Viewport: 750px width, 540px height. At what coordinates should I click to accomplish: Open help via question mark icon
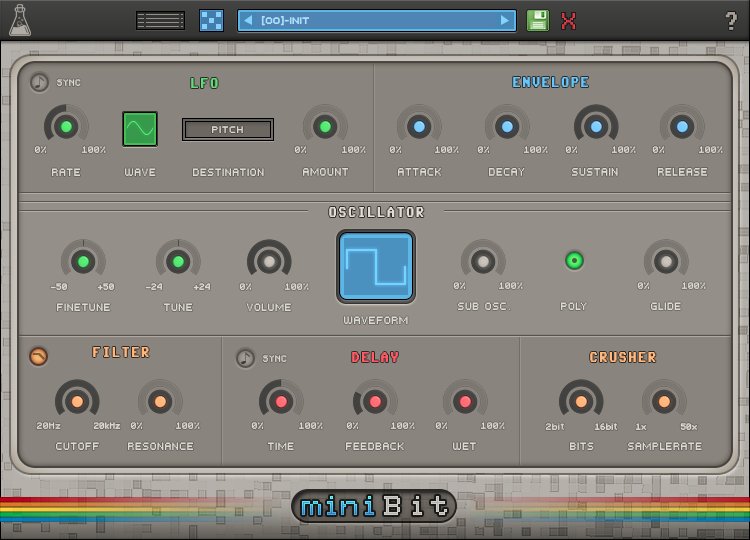731,21
